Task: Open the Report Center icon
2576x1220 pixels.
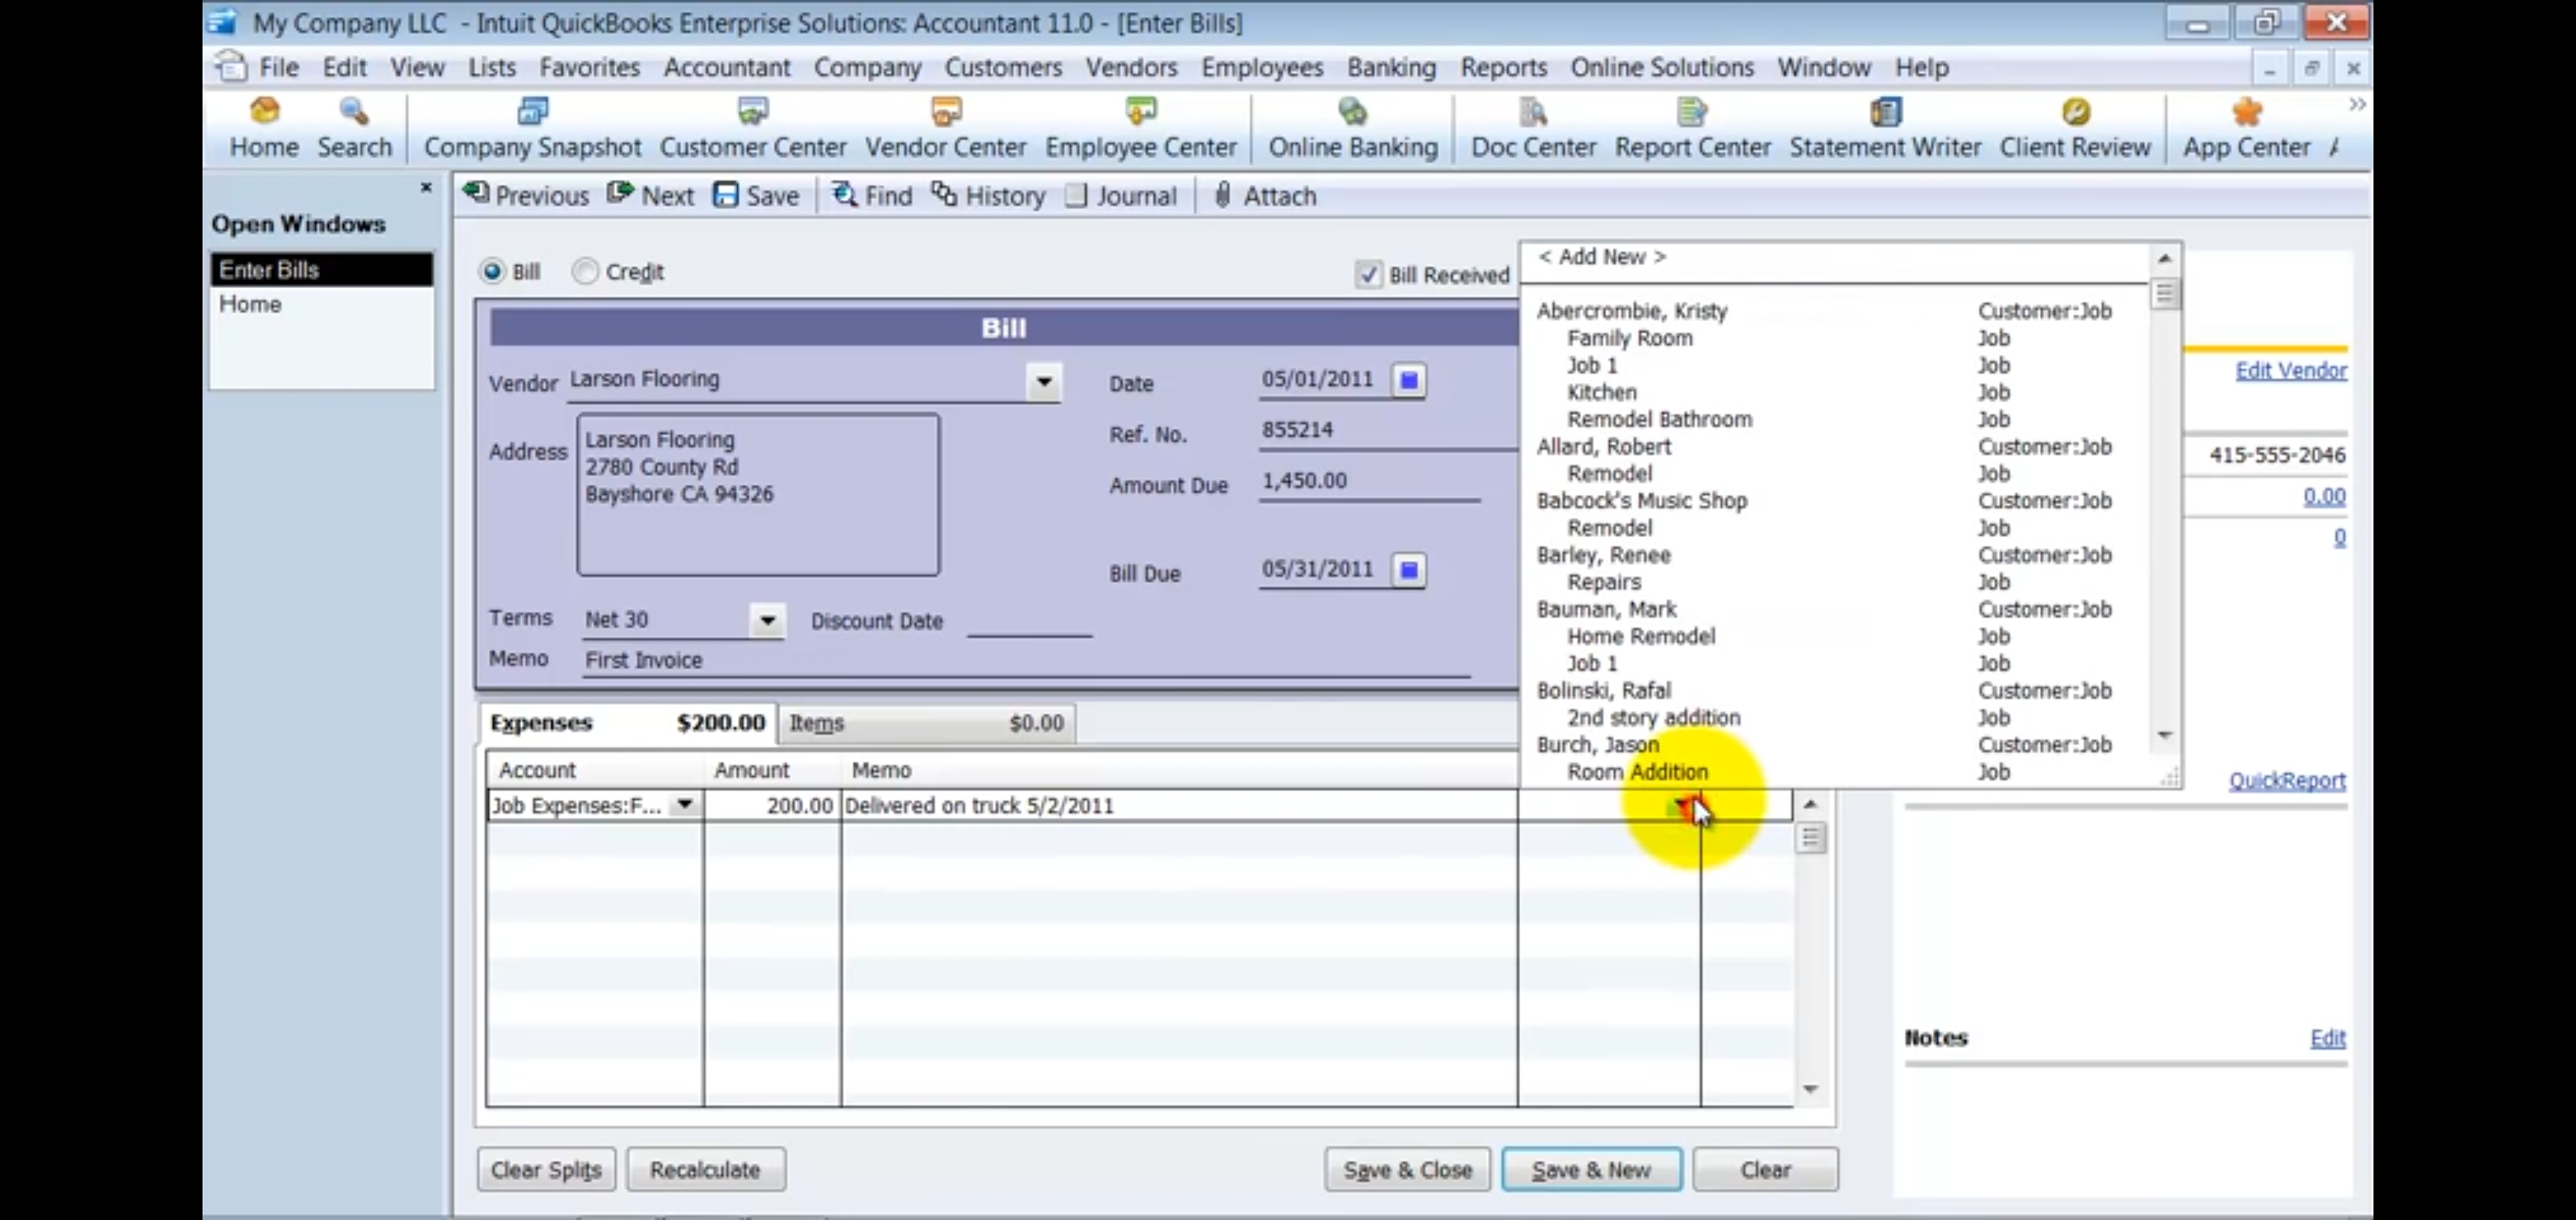Action: tap(1692, 128)
